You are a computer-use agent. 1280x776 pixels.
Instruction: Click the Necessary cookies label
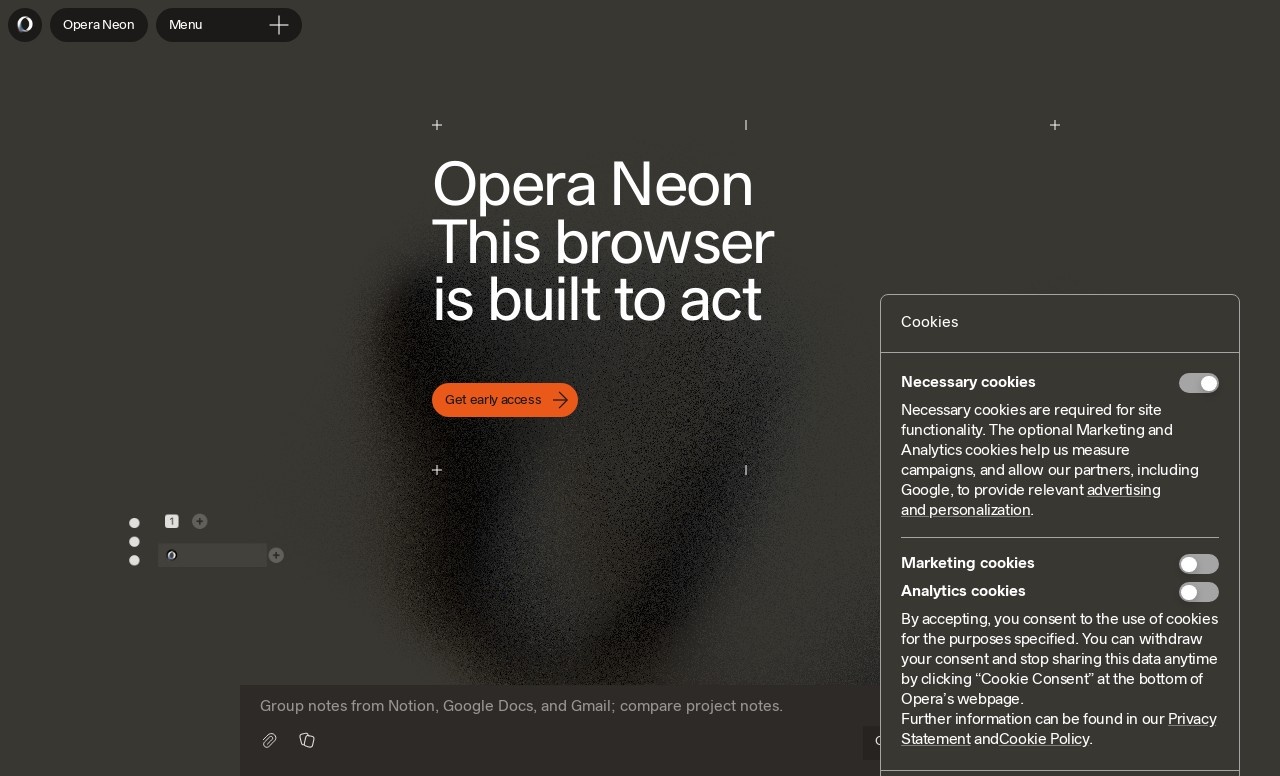[968, 382]
